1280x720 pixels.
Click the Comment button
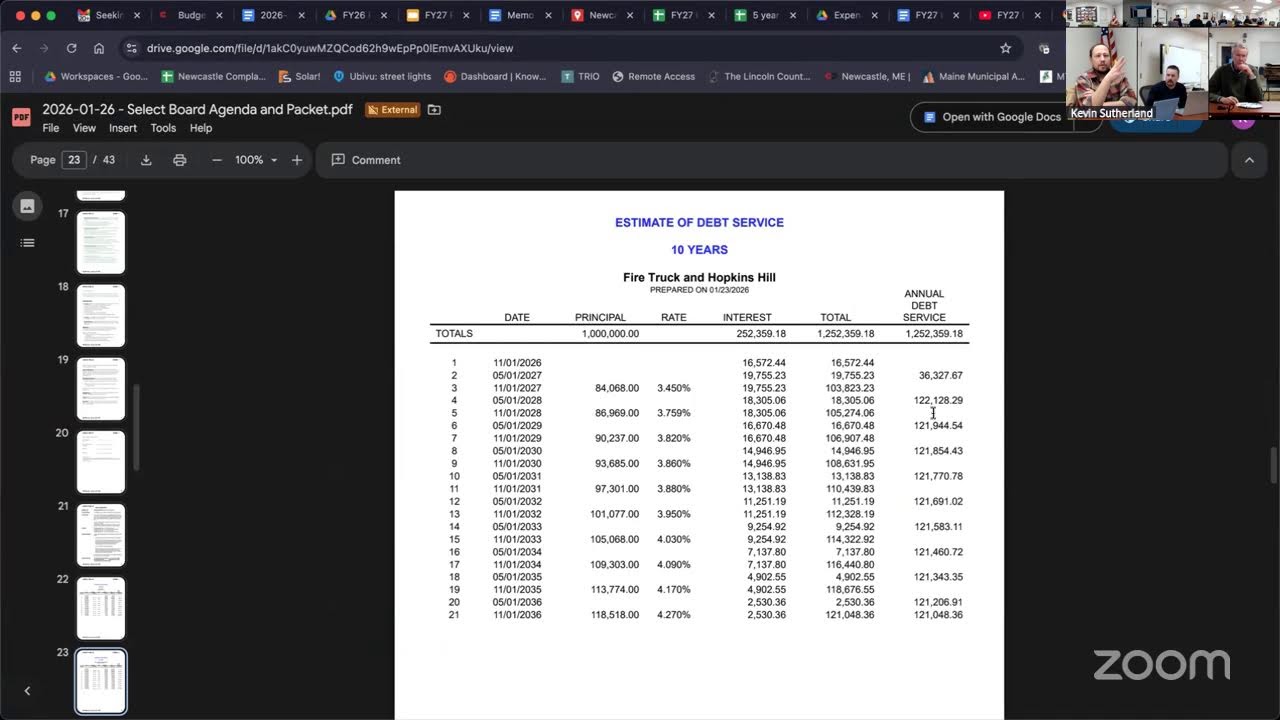click(366, 160)
